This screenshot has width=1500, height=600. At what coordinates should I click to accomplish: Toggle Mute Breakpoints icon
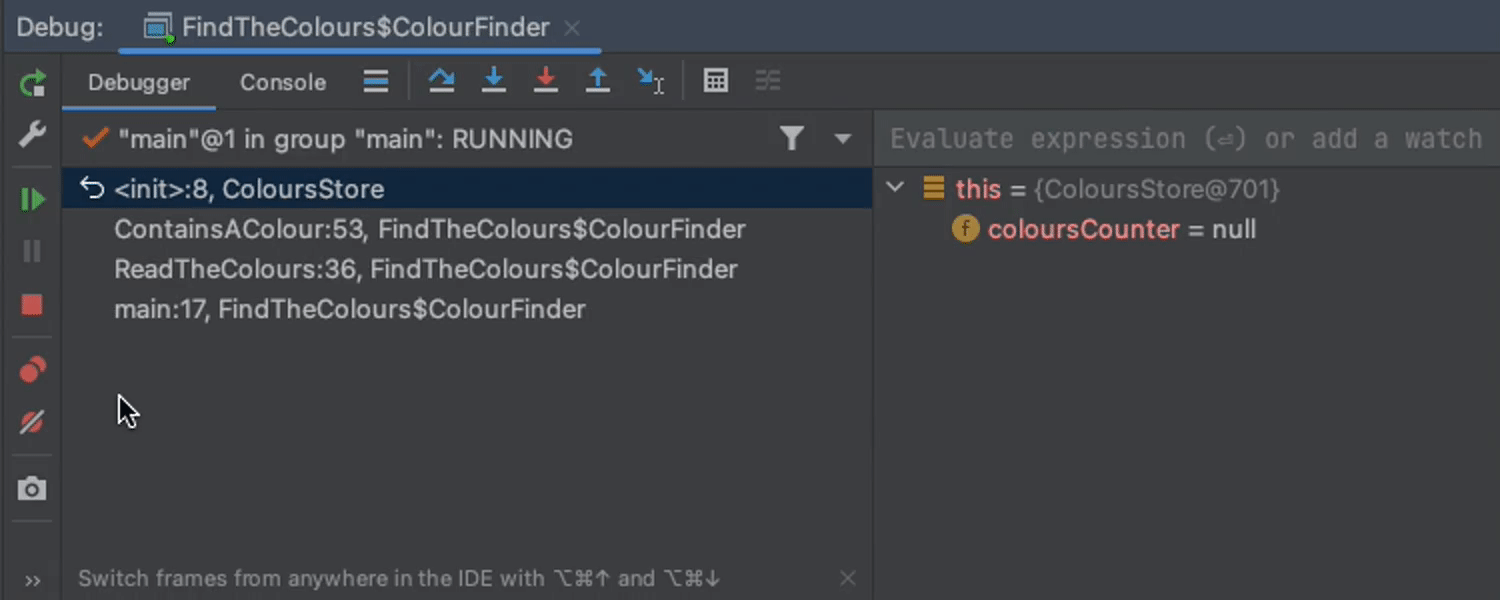(x=33, y=422)
